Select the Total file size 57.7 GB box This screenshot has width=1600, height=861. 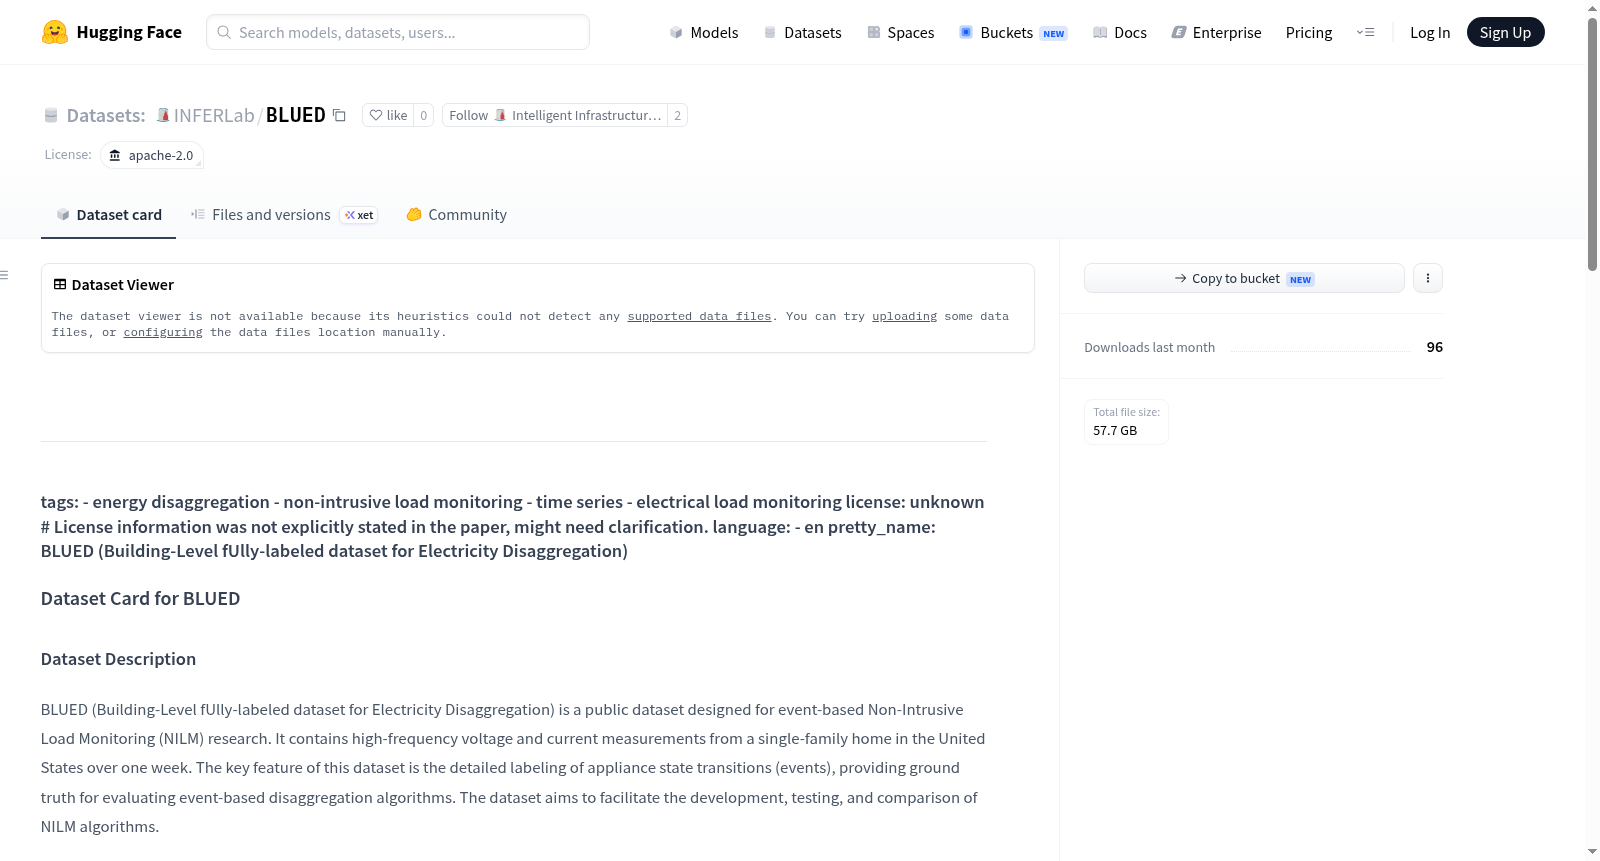(1126, 421)
